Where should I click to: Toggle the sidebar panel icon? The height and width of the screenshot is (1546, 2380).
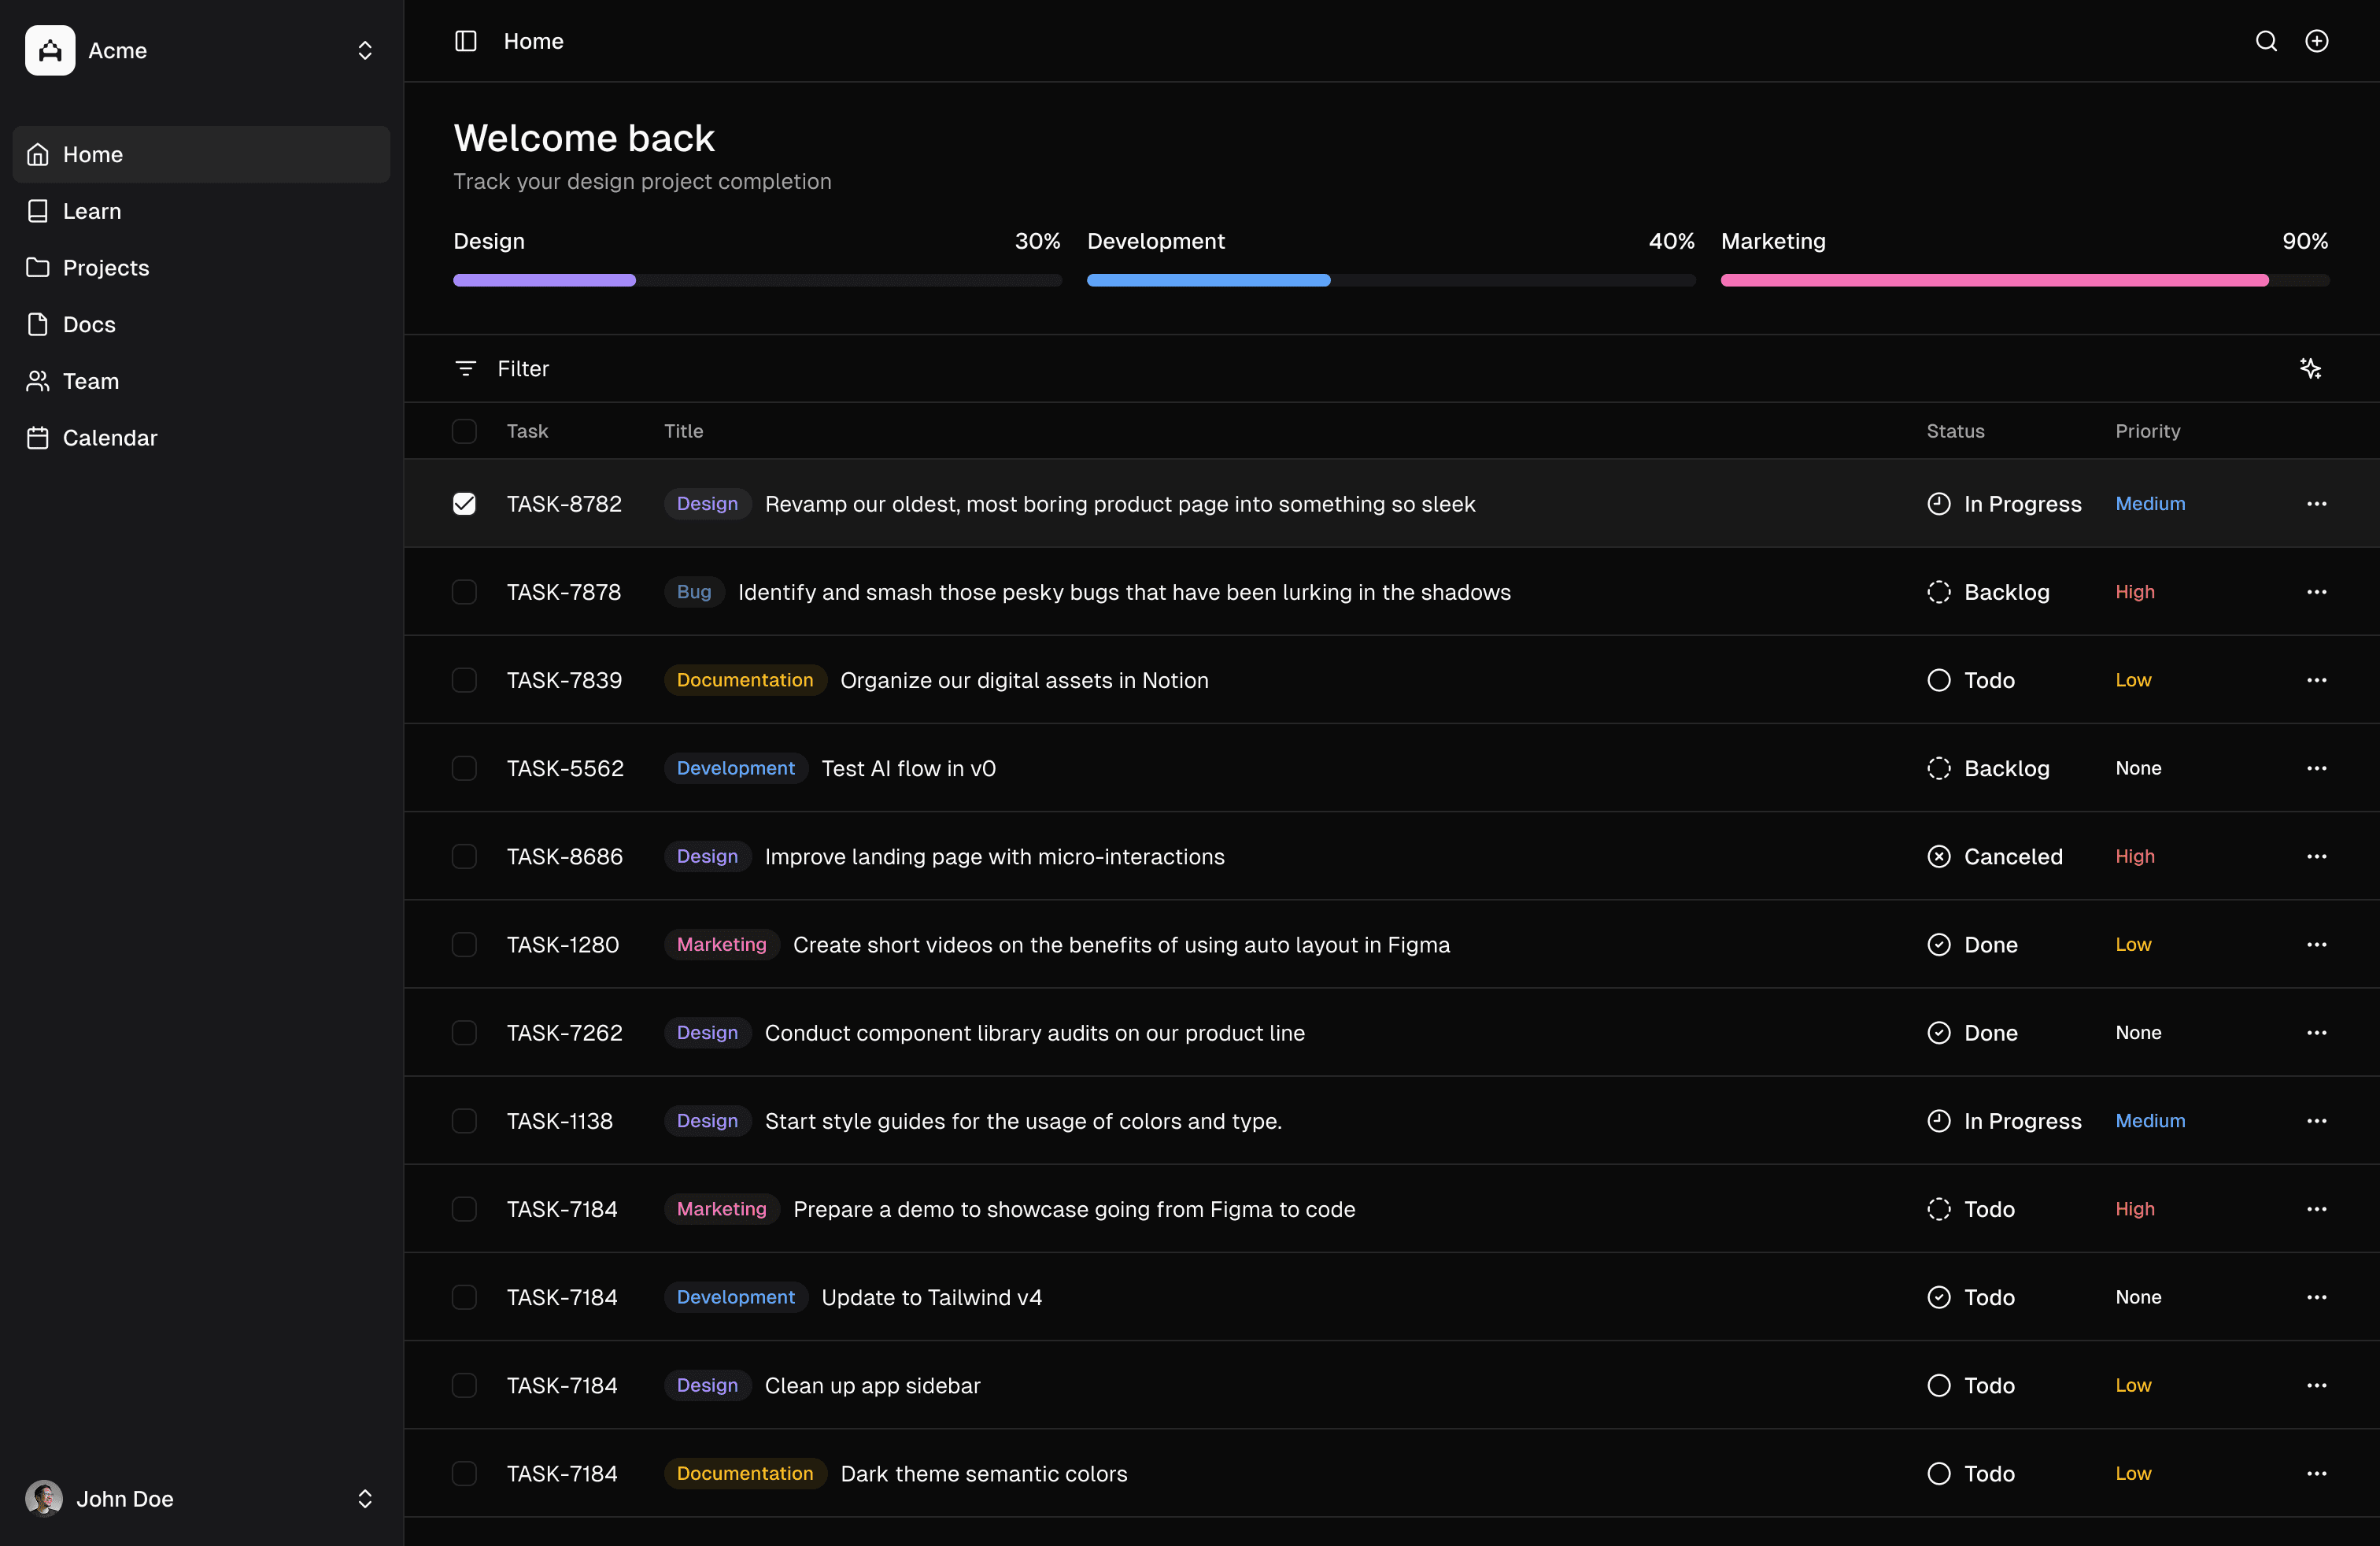point(466,41)
